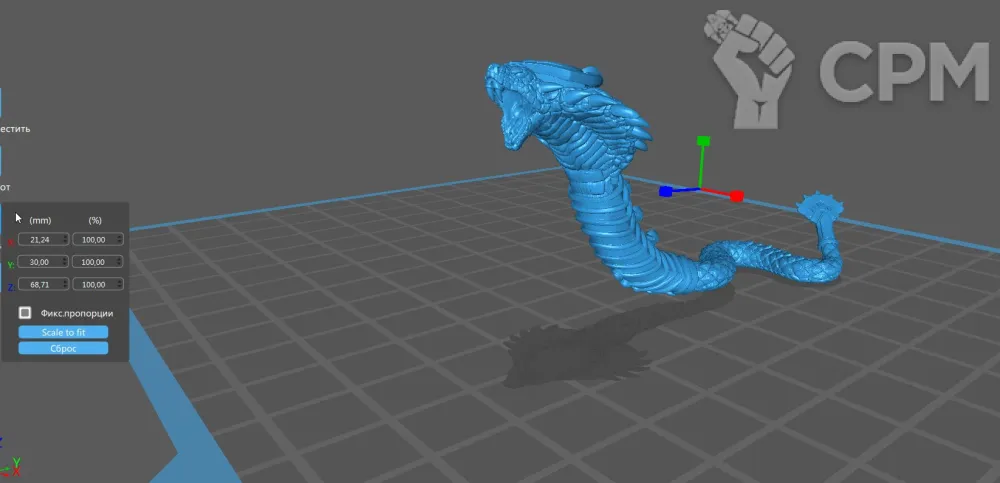Grab the green axis handle of the gizmo
The width and height of the screenshot is (1000, 483).
pos(704,141)
